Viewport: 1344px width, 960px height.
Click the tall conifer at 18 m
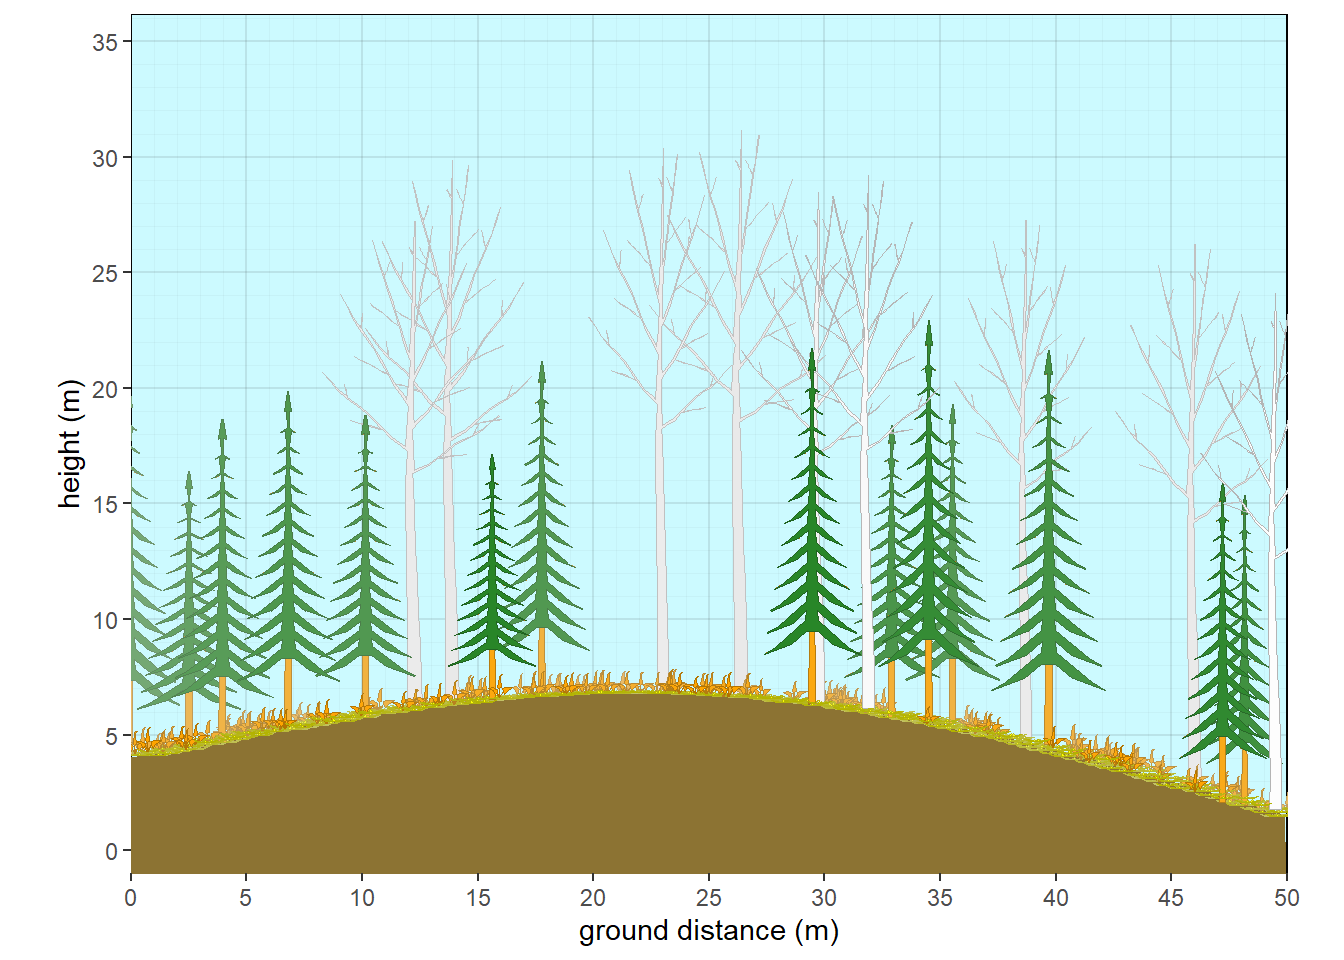pos(543,500)
